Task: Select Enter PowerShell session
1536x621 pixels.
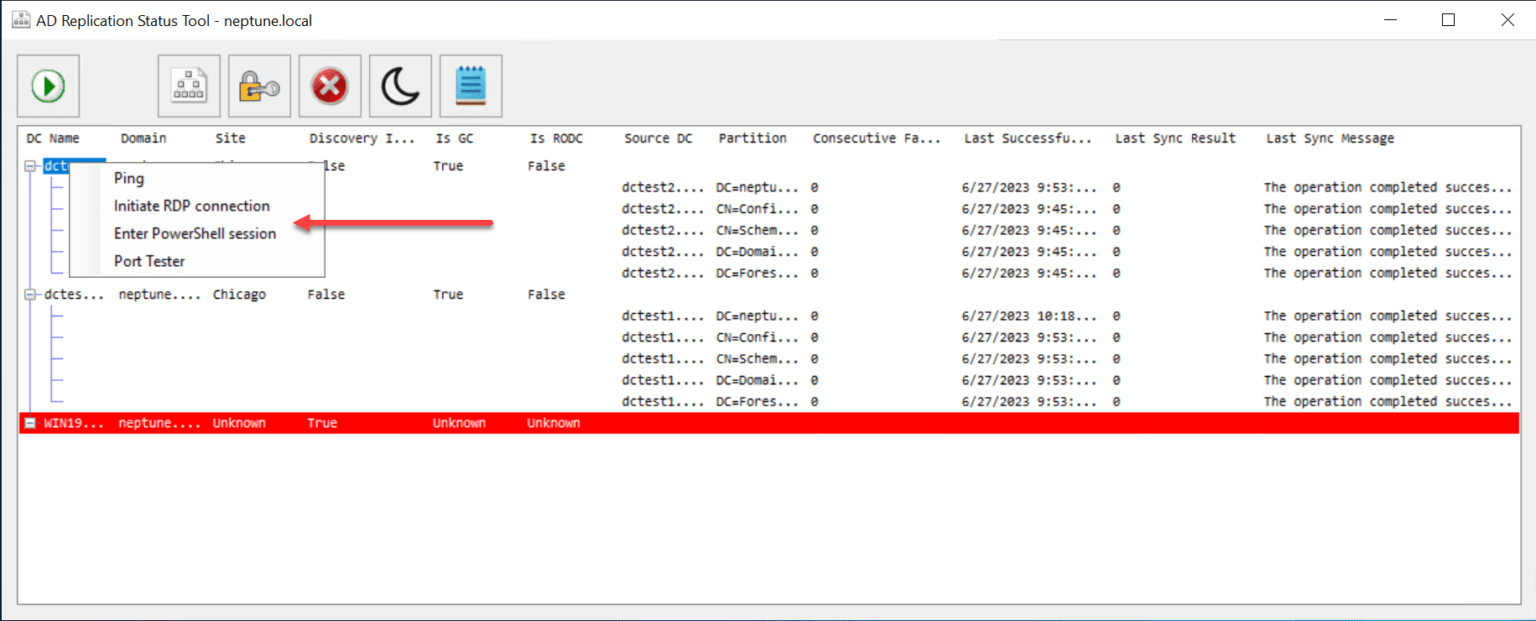Action: tap(193, 234)
